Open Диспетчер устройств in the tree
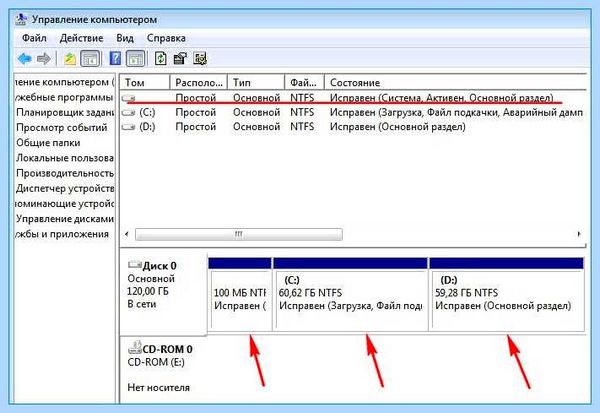600x413 pixels. click(x=65, y=189)
